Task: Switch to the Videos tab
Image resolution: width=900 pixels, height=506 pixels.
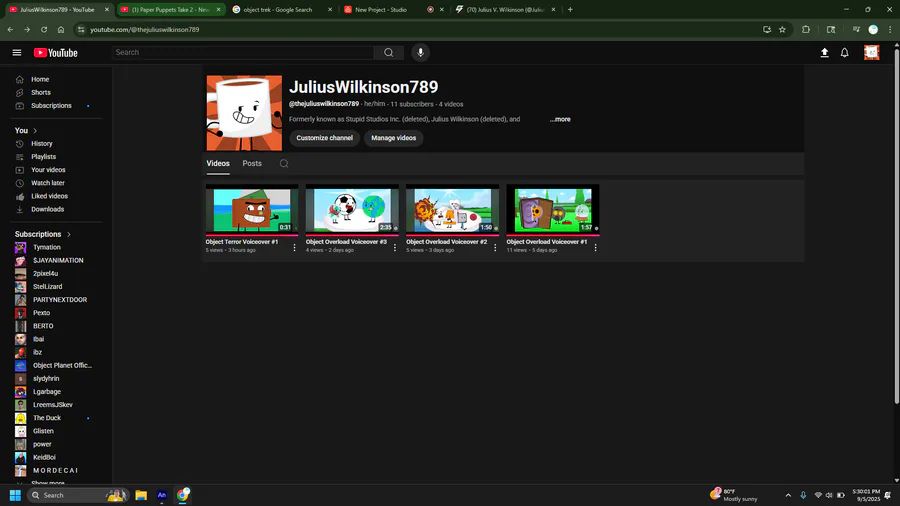Action: (218, 164)
